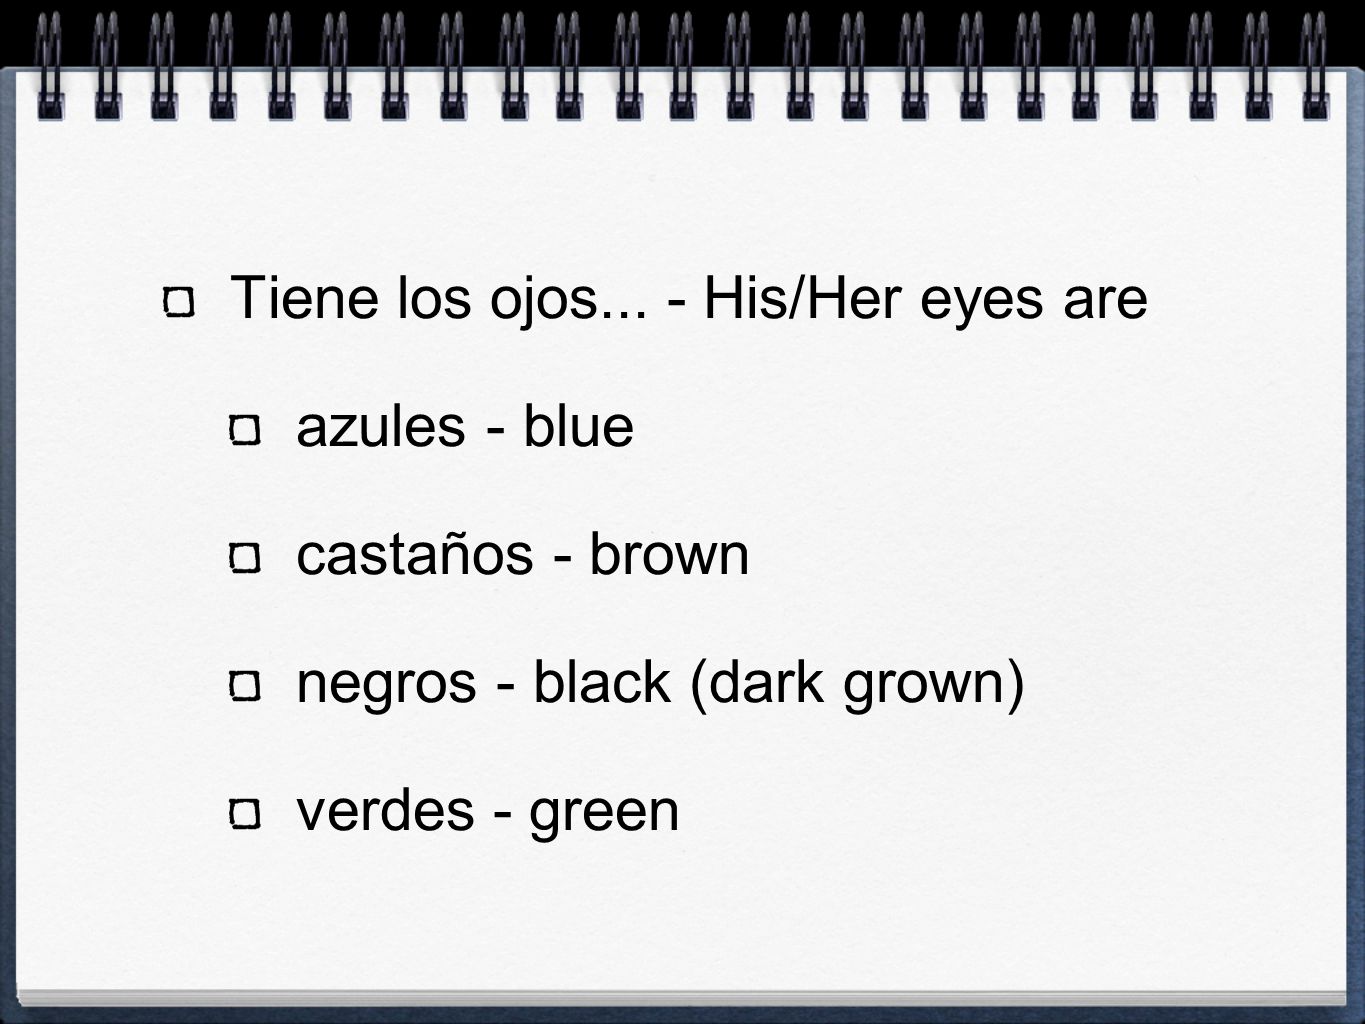
Task: Click the word azules
Action: [383, 427]
